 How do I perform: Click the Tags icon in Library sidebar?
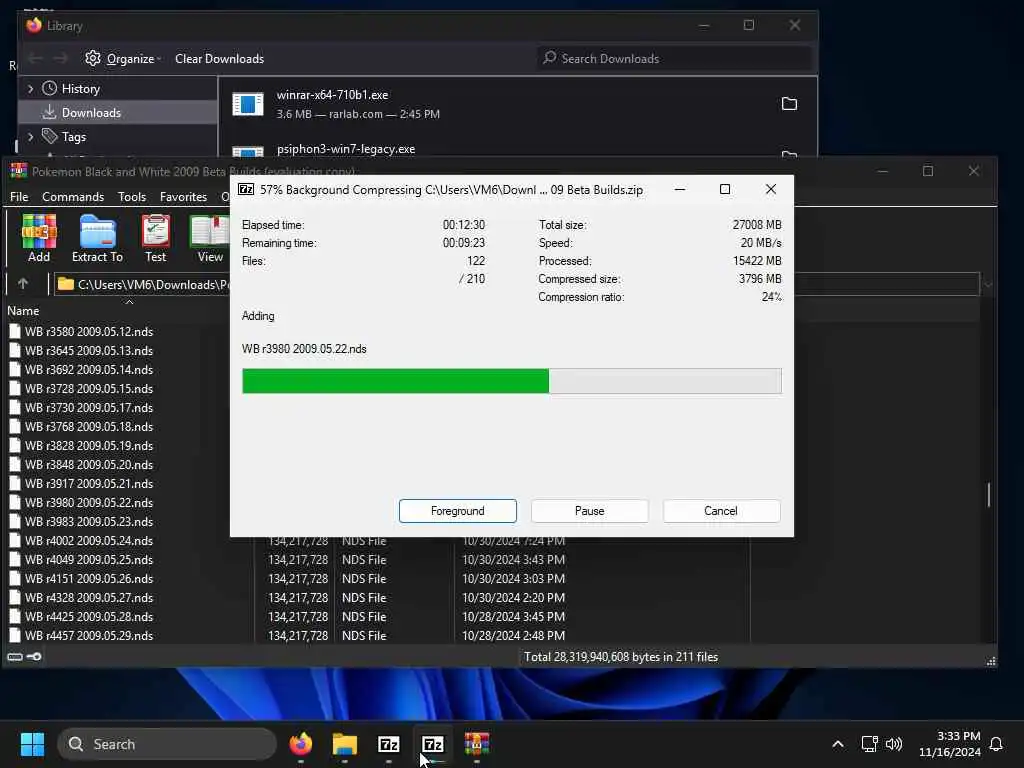coord(49,136)
